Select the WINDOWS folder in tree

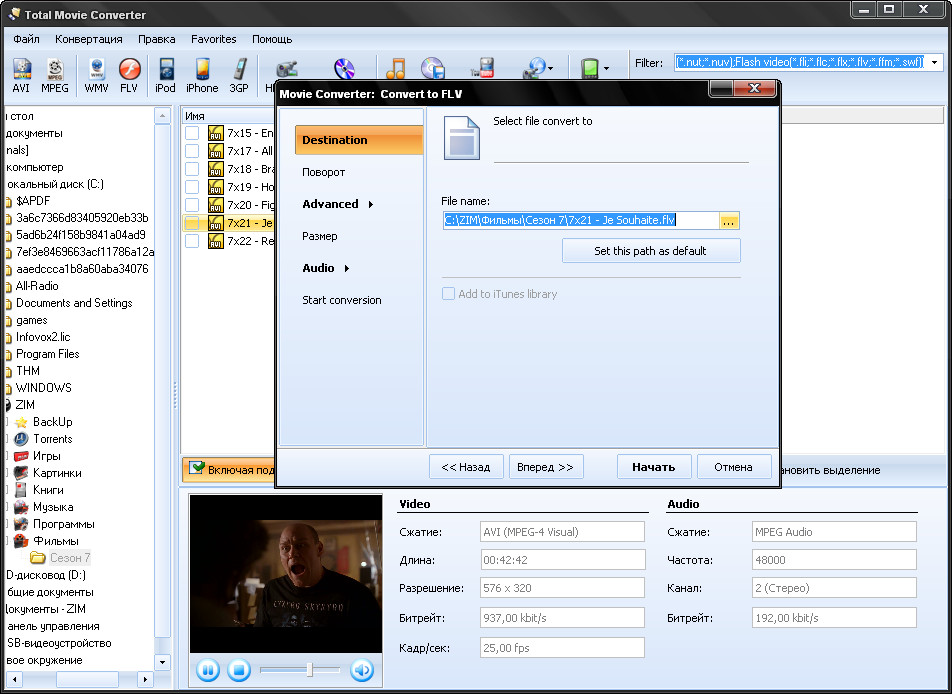43,388
